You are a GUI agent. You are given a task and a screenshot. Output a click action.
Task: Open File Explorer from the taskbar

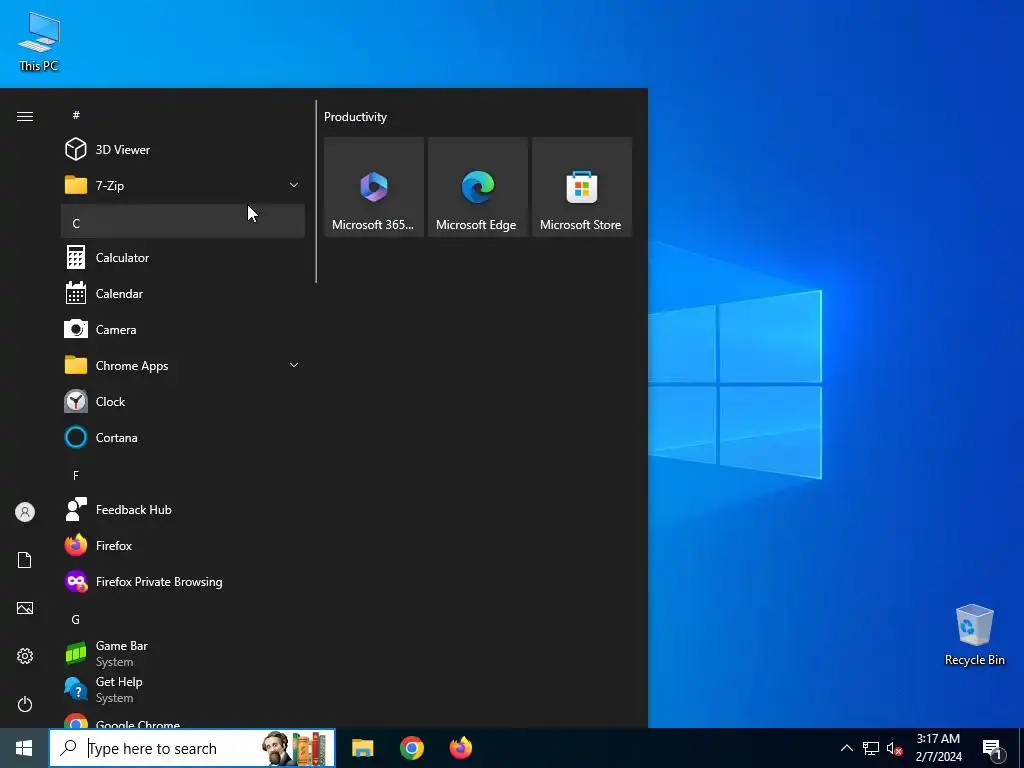(x=362, y=748)
